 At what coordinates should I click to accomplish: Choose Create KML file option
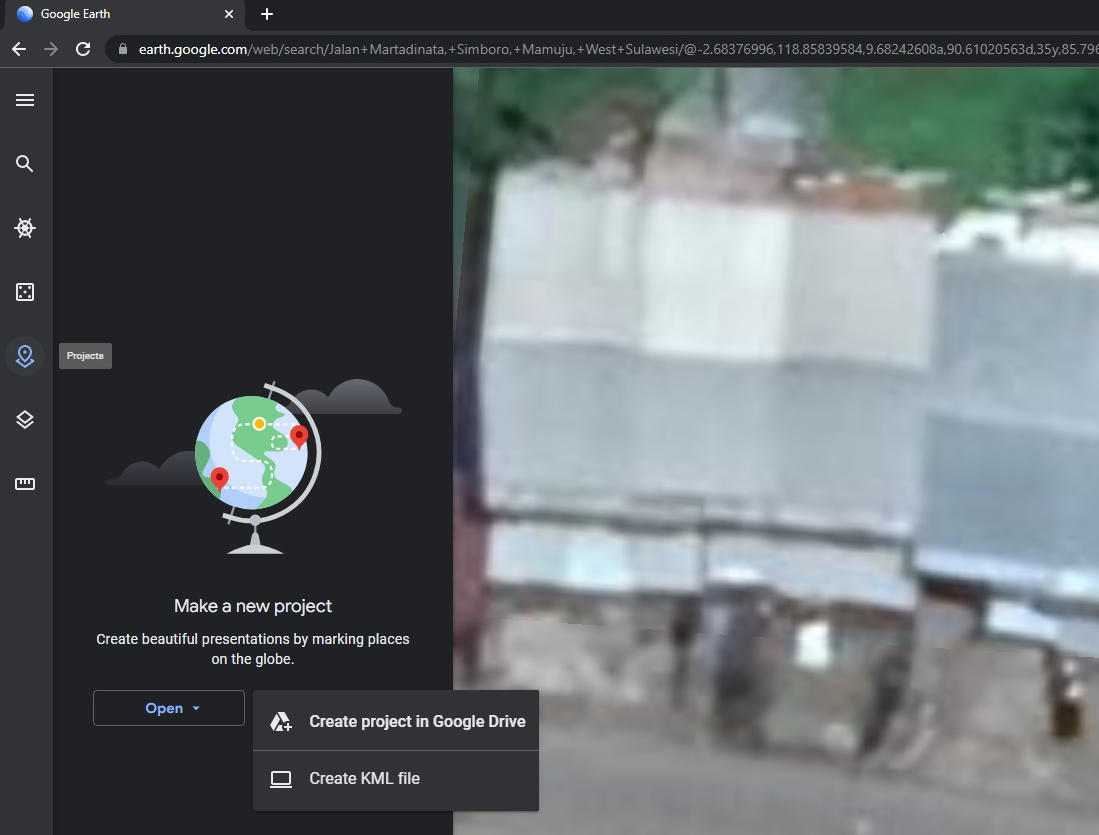pos(396,779)
